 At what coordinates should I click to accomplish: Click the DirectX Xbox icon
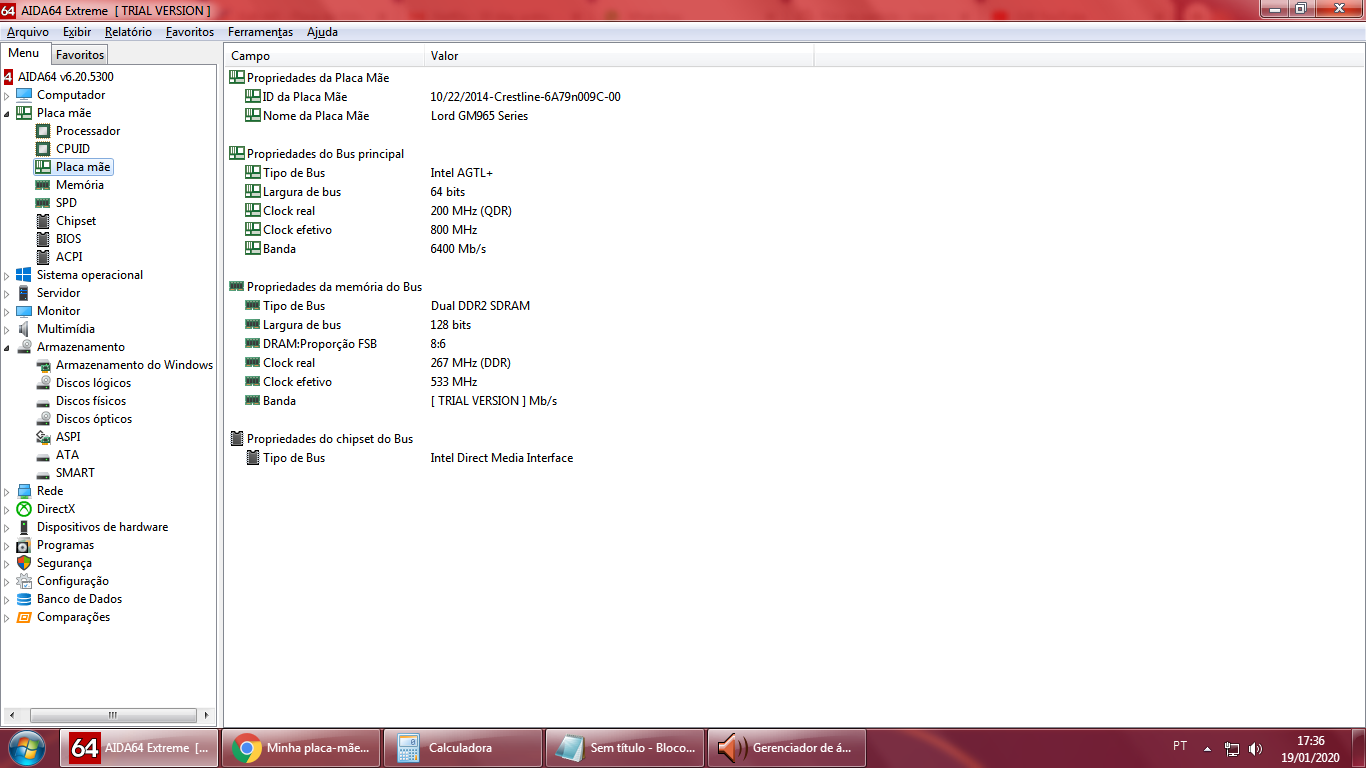pos(24,509)
